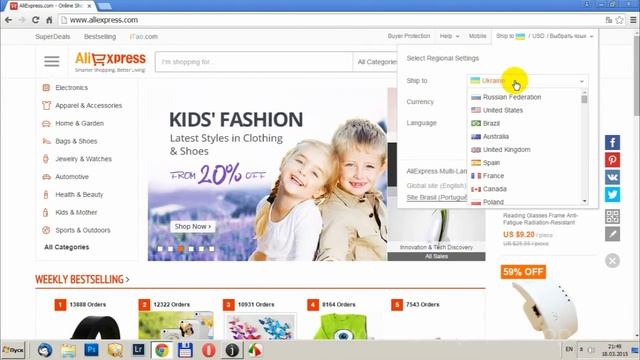Bookmark page with star icon

(619, 20)
